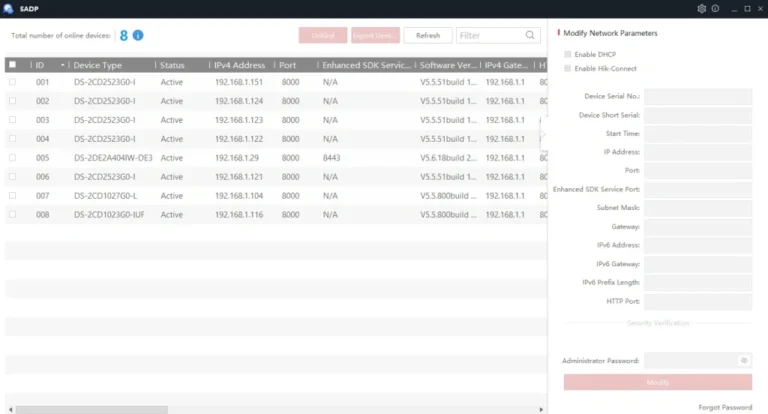768x414 pixels.
Task: Check the box for device 001
Action: (12, 82)
